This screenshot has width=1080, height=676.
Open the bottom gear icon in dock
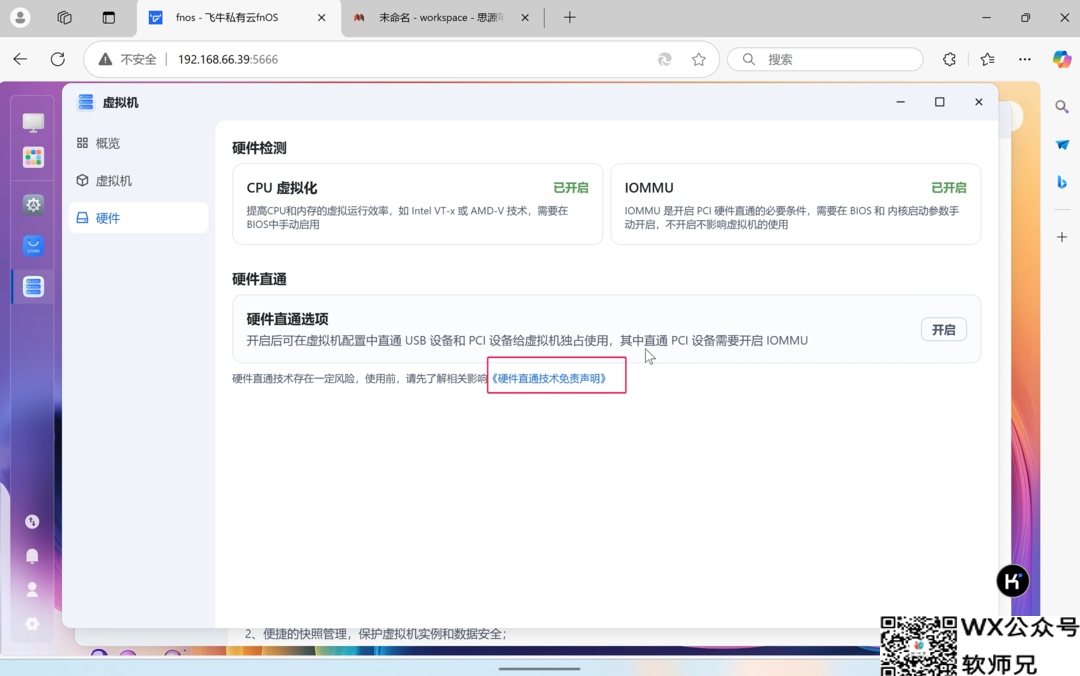tap(32, 624)
